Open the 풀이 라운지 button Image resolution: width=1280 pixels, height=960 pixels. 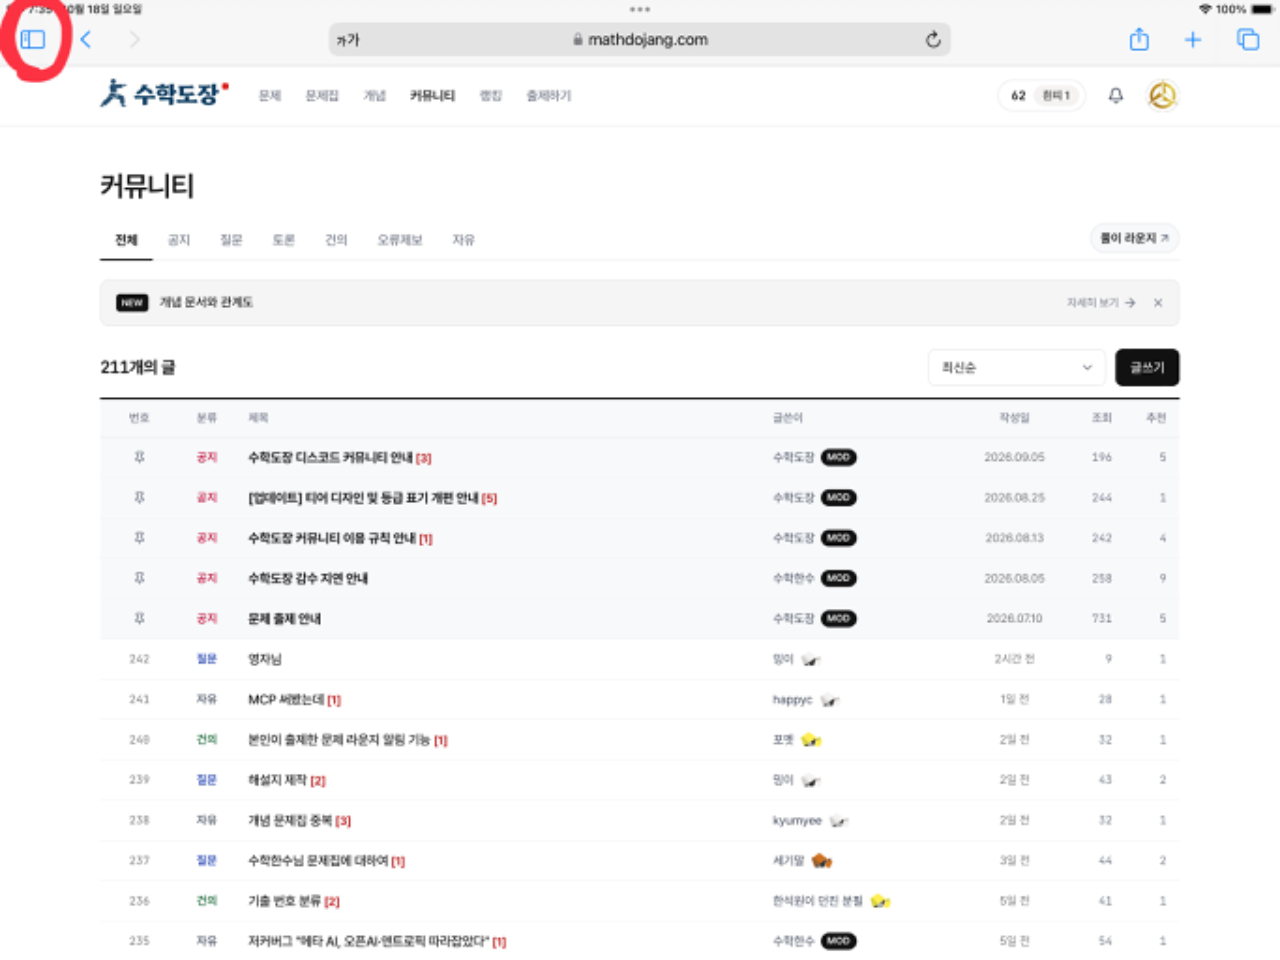[x=1134, y=238]
